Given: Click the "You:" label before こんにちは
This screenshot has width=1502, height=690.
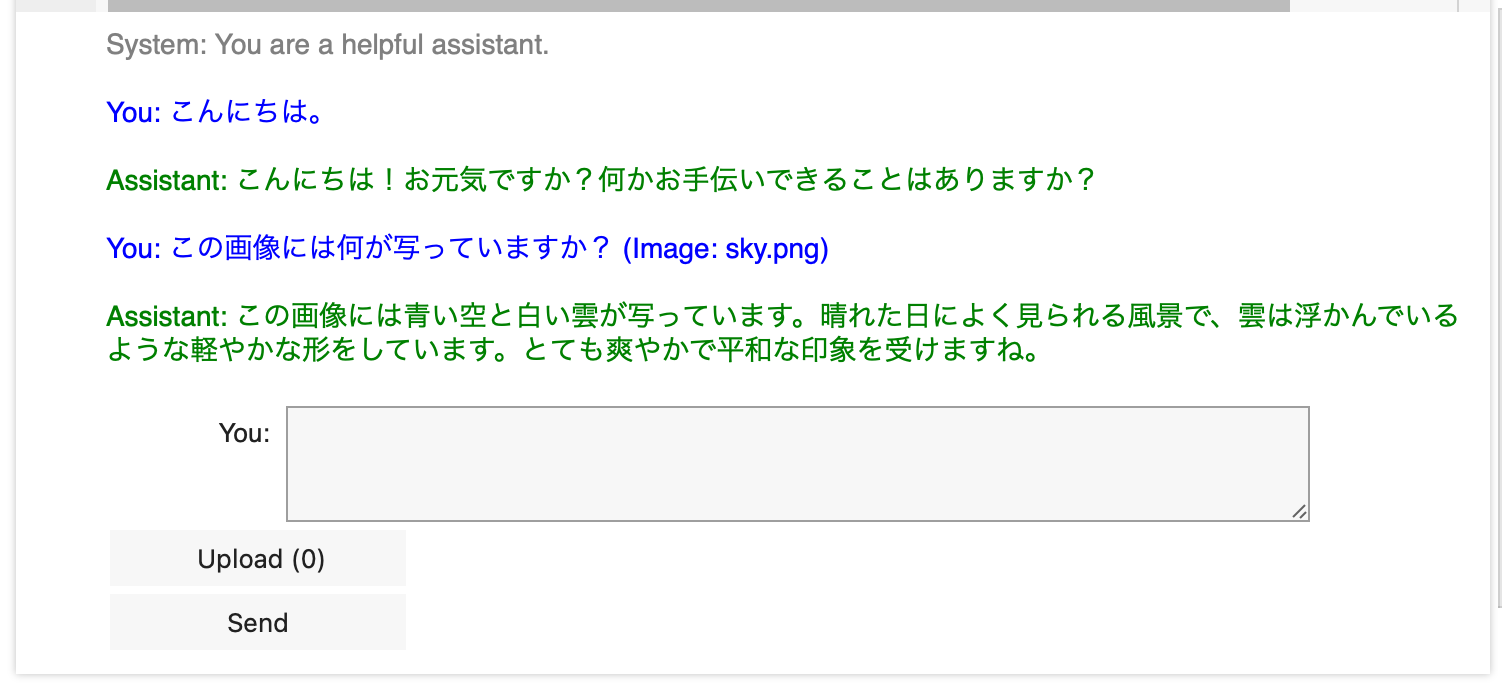Looking at the screenshot, I should point(134,112).
